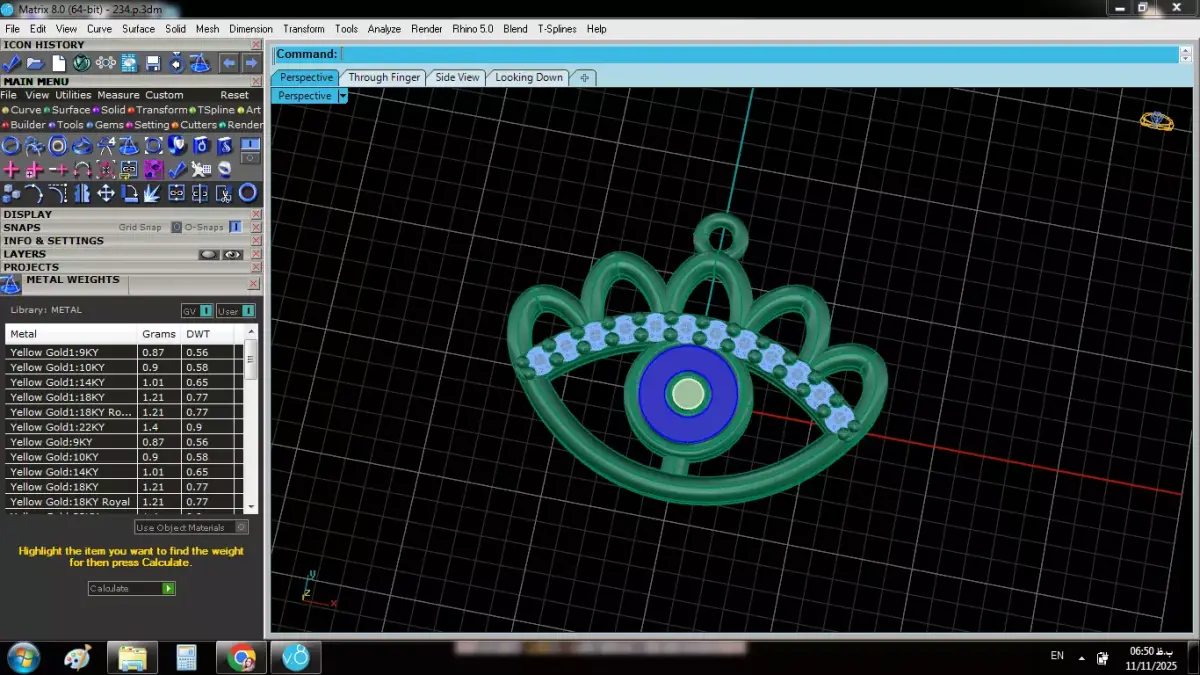This screenshot has height=675, width=1200.
Task: Open the Custom menu in Main Menu
Action: tap(164, 95)
